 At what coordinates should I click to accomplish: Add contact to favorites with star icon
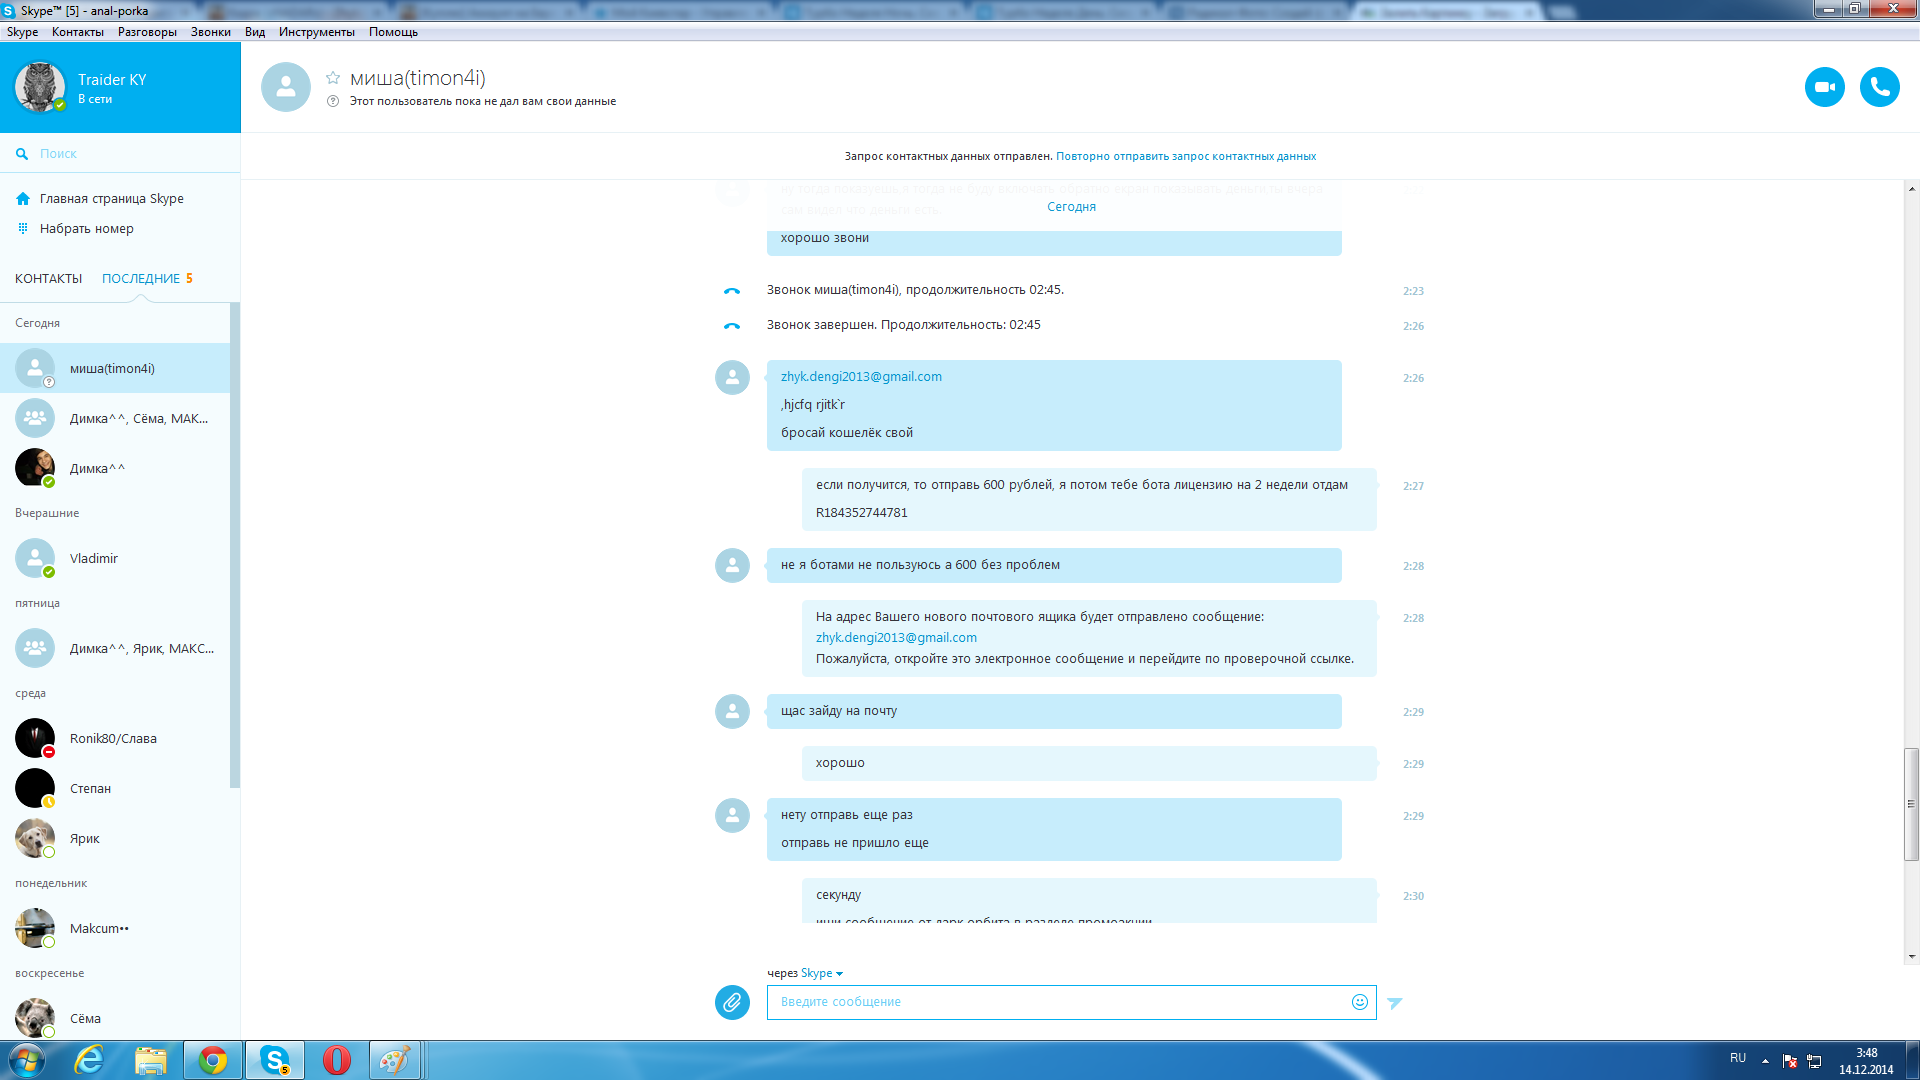pyautogui.click(x=333, y=78)
